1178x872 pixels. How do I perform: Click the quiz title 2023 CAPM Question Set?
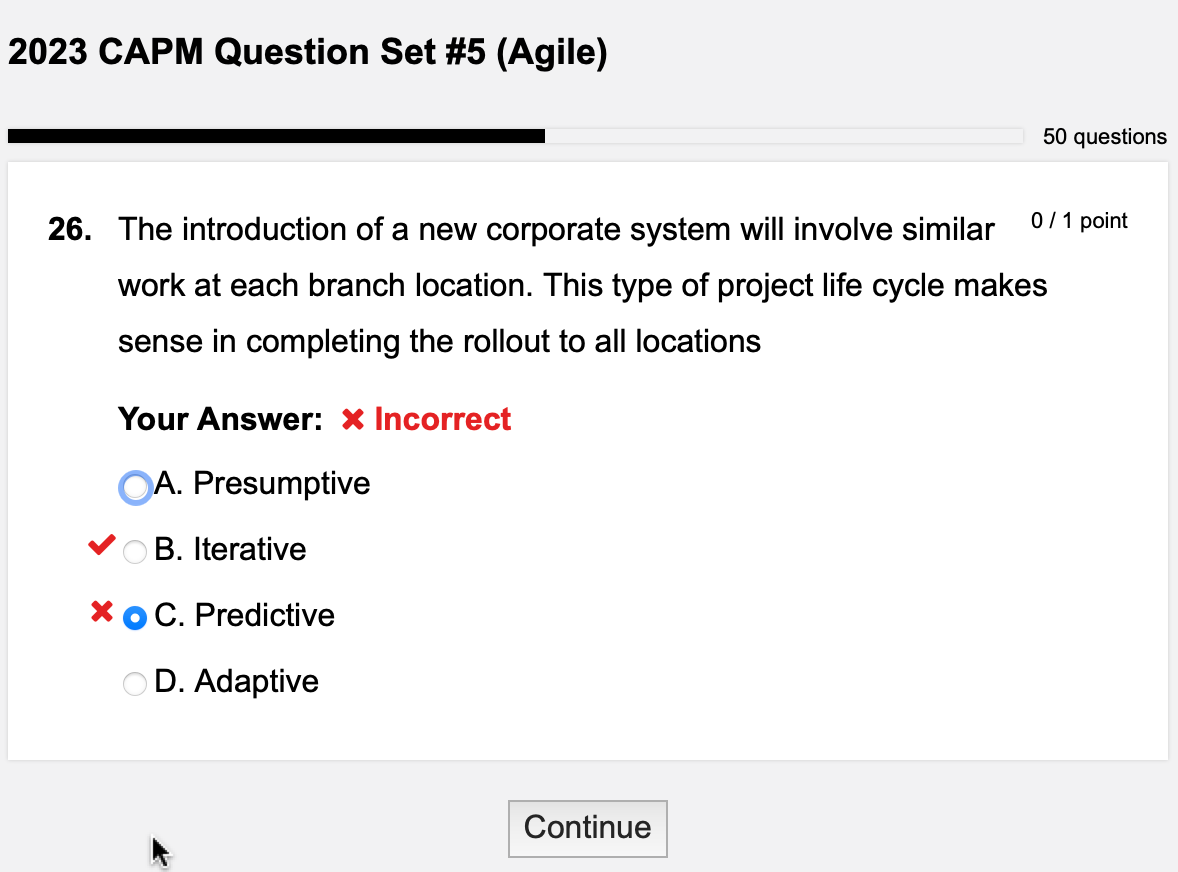(x=307, y=51)
